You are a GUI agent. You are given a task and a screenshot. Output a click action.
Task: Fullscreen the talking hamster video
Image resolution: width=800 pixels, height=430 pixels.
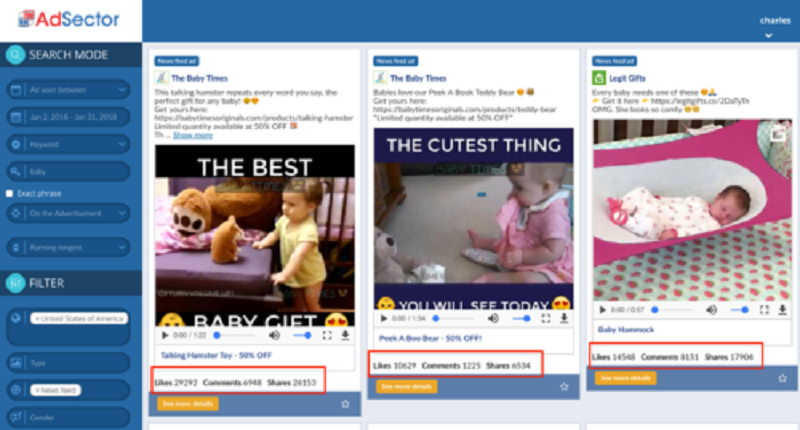point(327,335)
